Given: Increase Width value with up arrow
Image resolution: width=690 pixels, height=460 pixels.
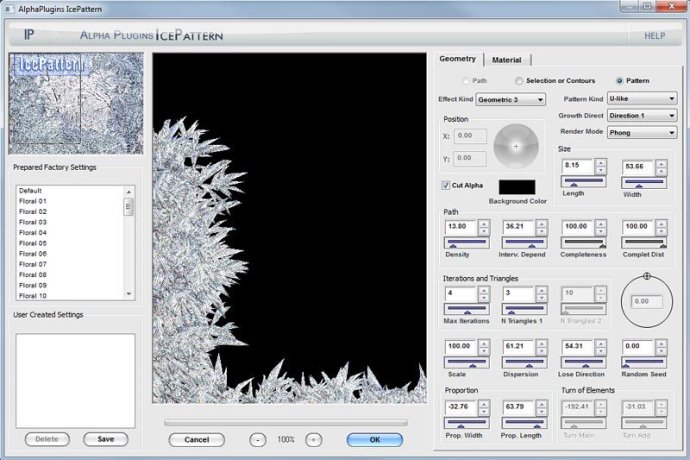Looking at the screenshot, I should pyautogui.click(x=661, y=164).
